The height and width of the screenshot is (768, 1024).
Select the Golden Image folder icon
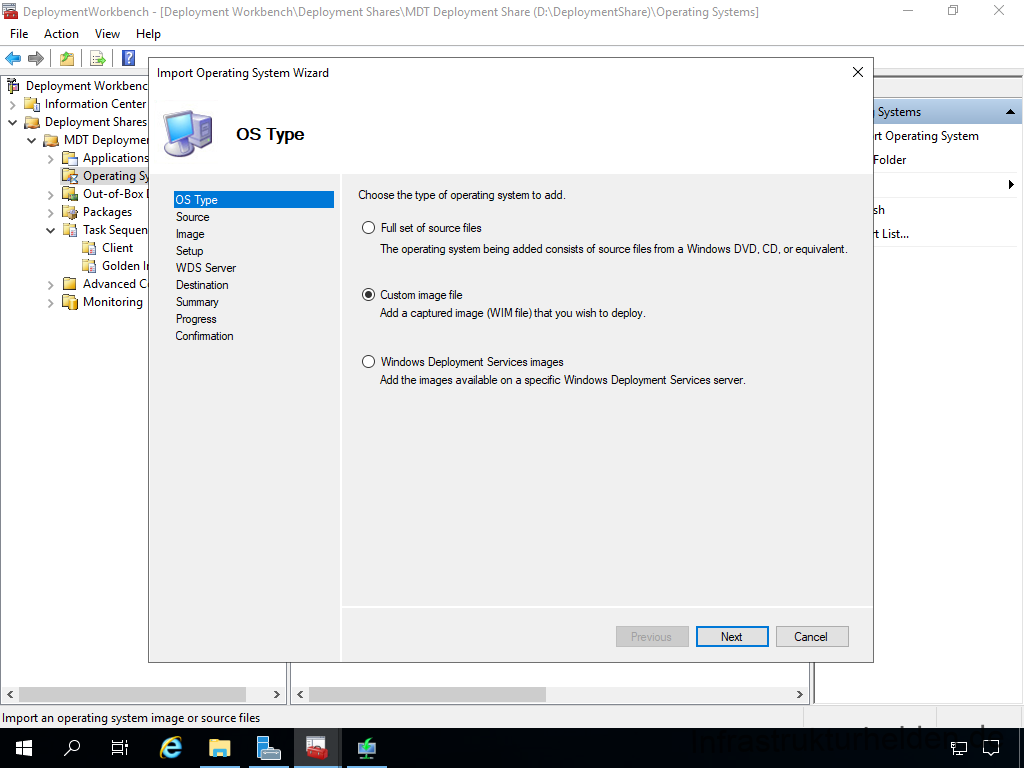pos(89,266)
